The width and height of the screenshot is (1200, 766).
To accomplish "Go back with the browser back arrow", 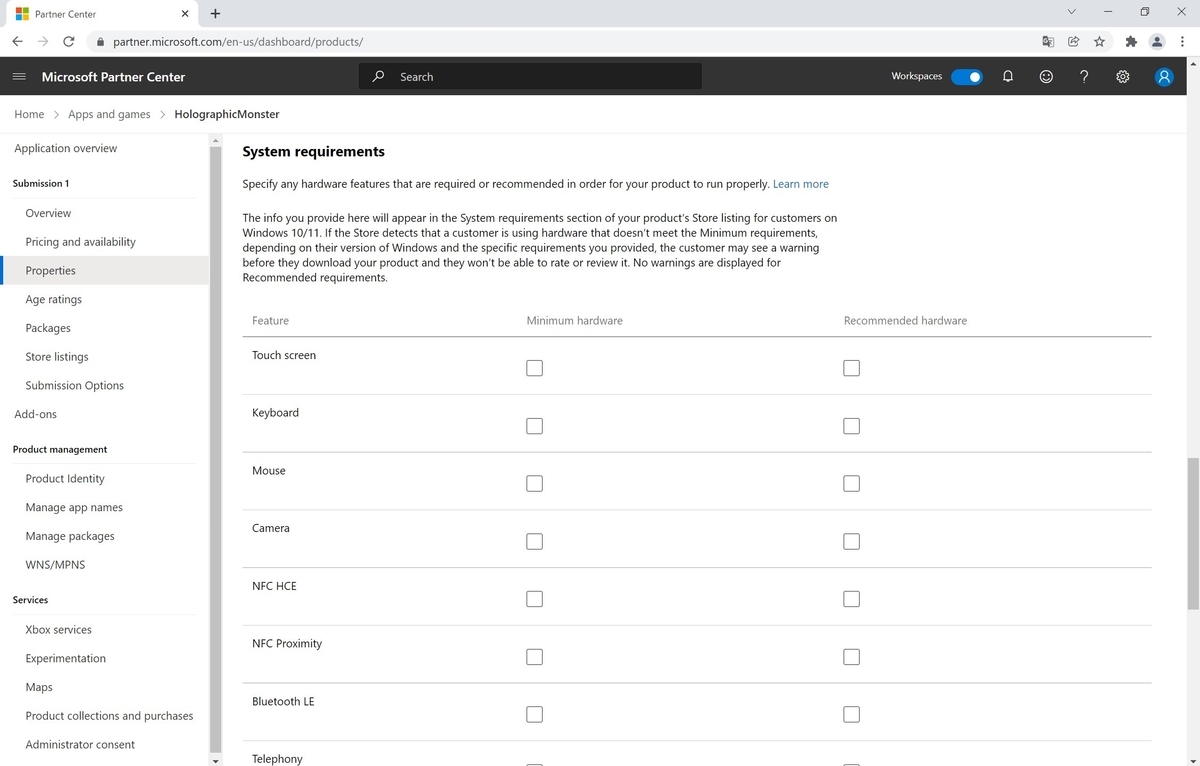I will click(x=18, y=41).
